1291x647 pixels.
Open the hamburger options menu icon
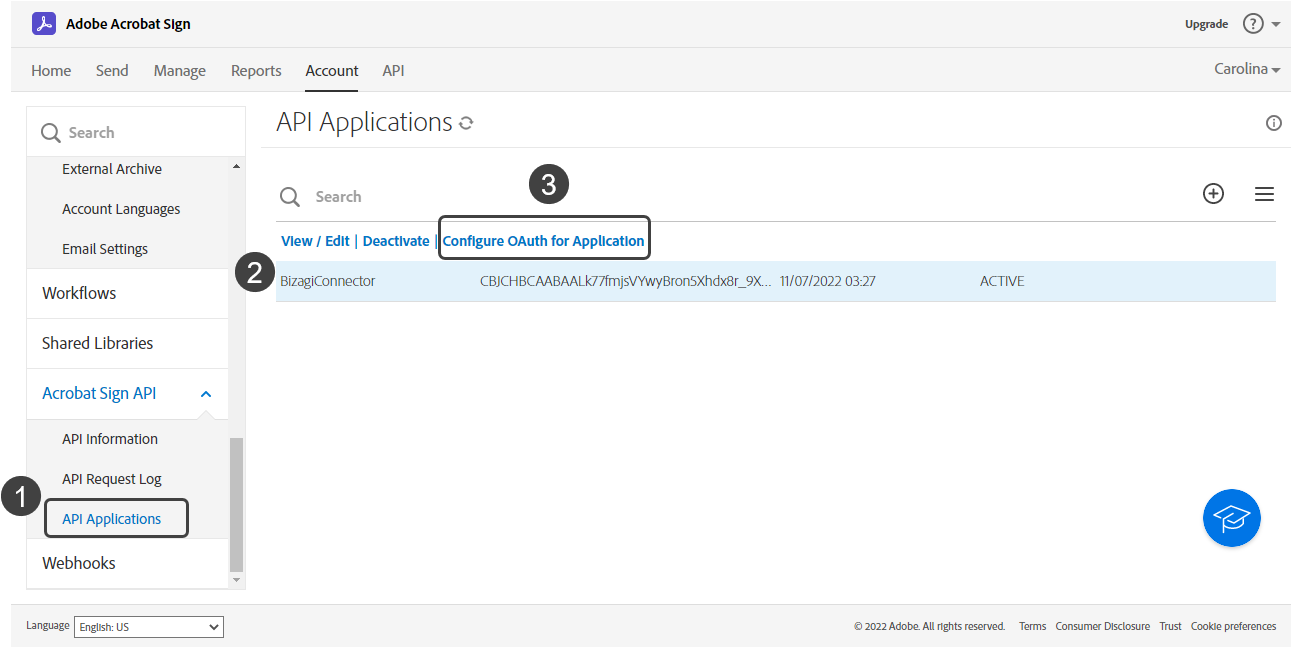click(1264, 194)
